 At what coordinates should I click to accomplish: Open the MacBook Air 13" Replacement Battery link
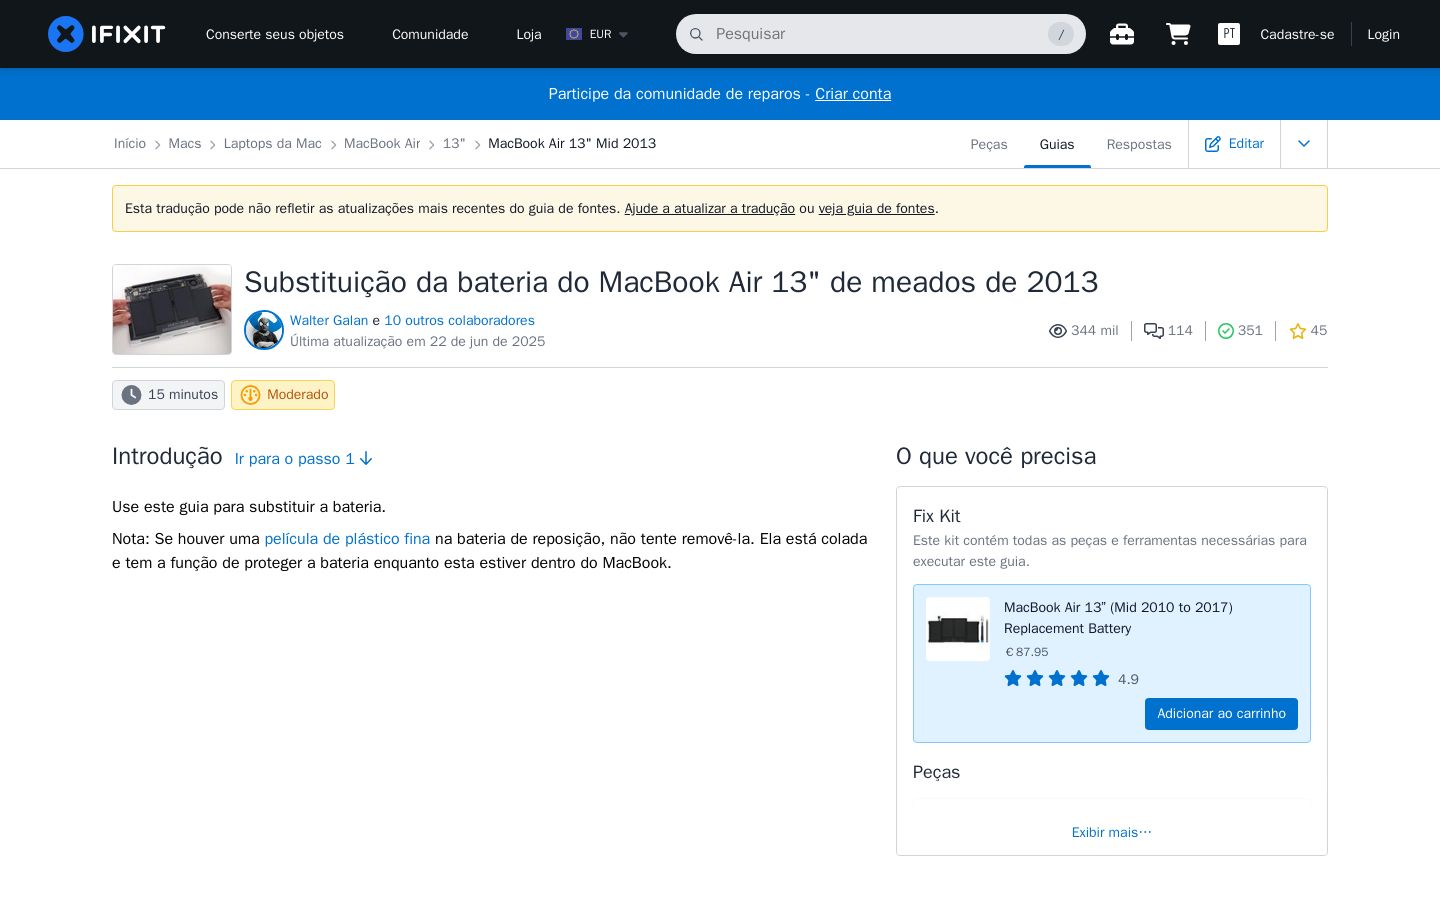(1118, 618)
